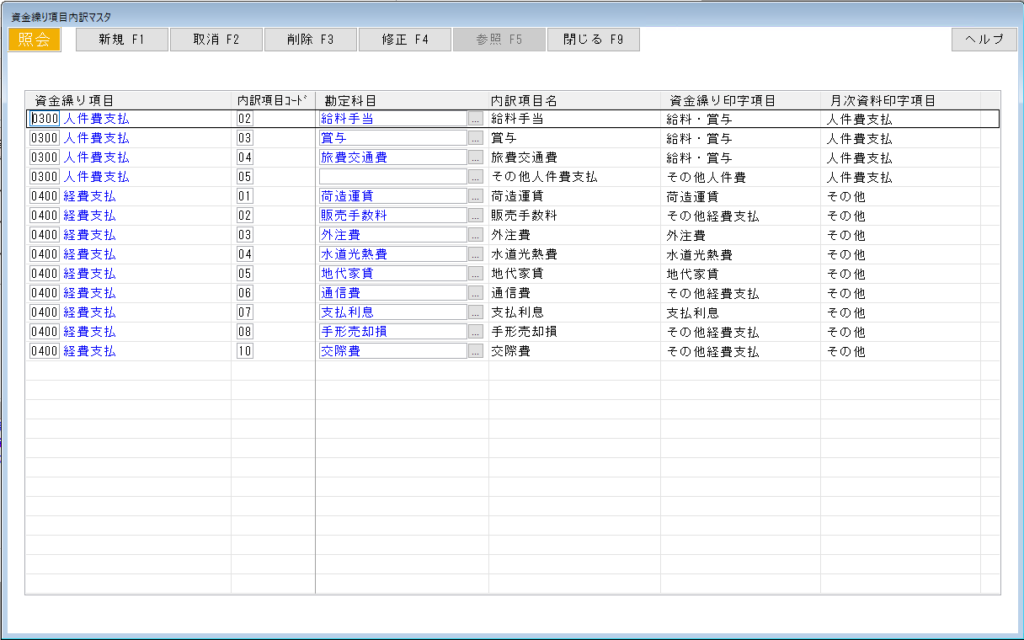Click the 照会 mode indicator
1024x640 pixels.
35,39
